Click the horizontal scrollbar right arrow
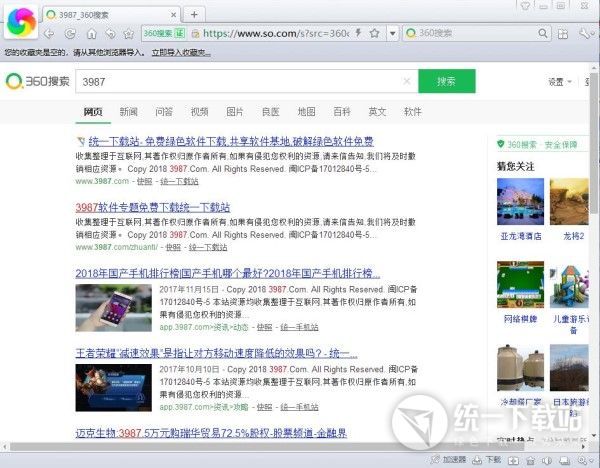This screenshot has width=600, height=468. pos(584,447)
